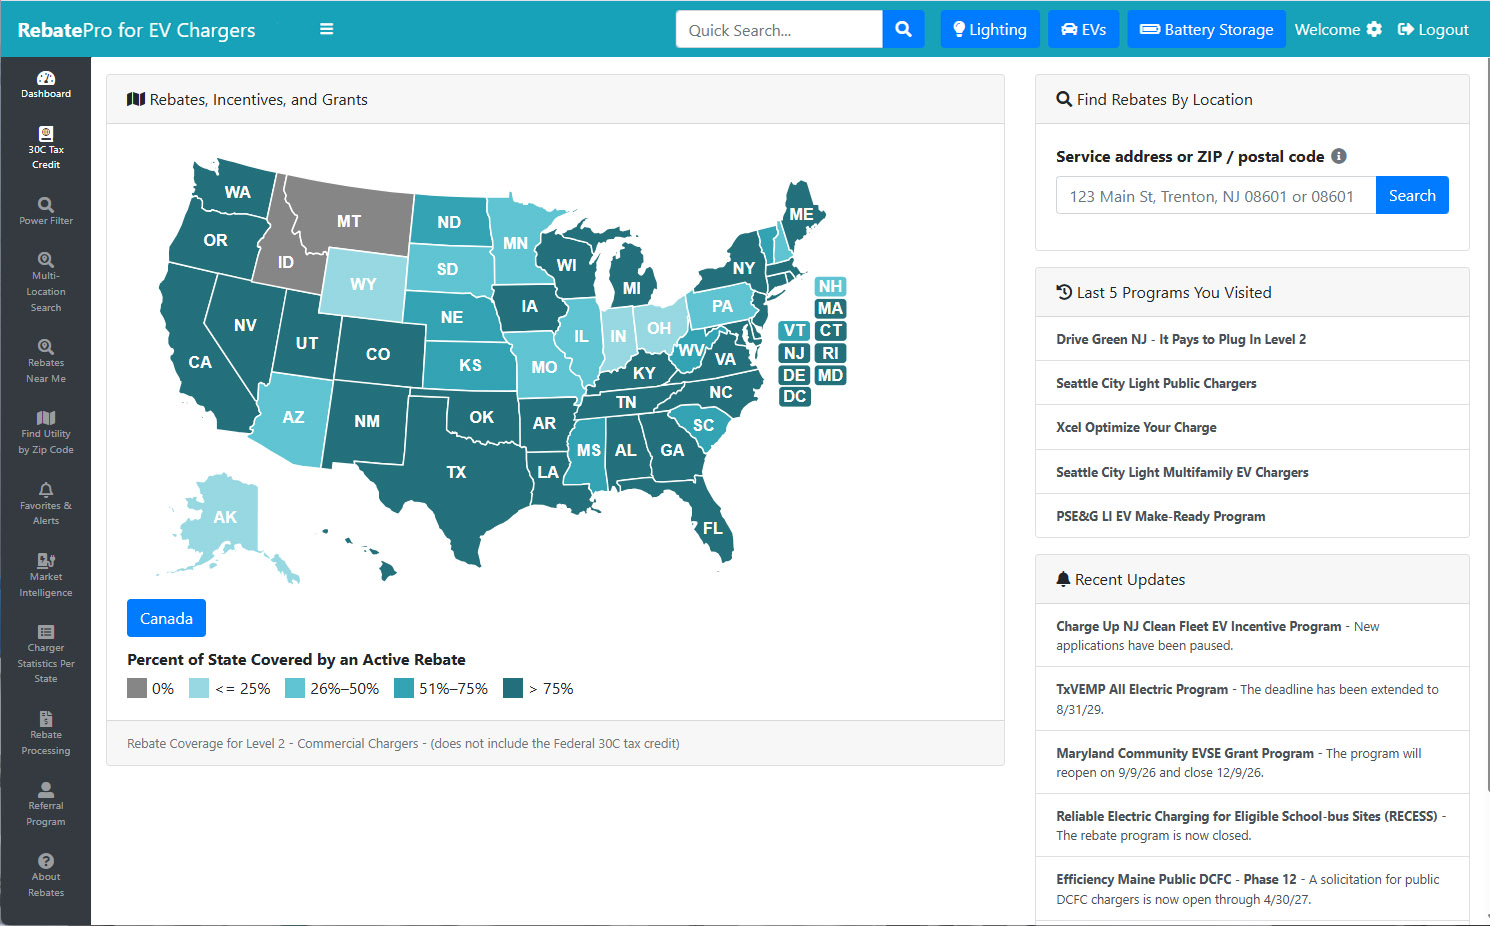Image resolution: width=1490 pixels, height=926 pixels.
Task: Select Texas on the map
Action: [456, 472]
